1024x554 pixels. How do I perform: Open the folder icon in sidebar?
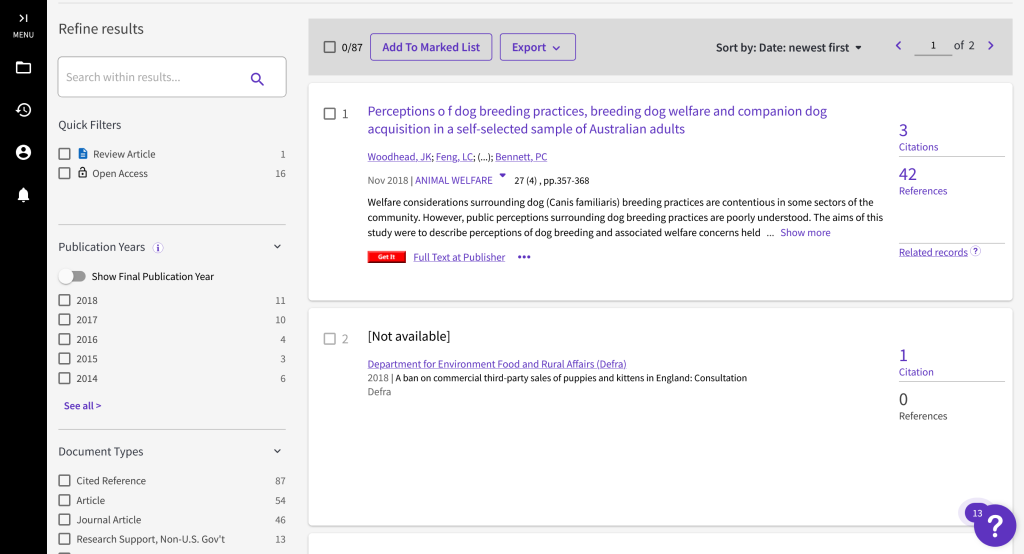tap(23, 67)
